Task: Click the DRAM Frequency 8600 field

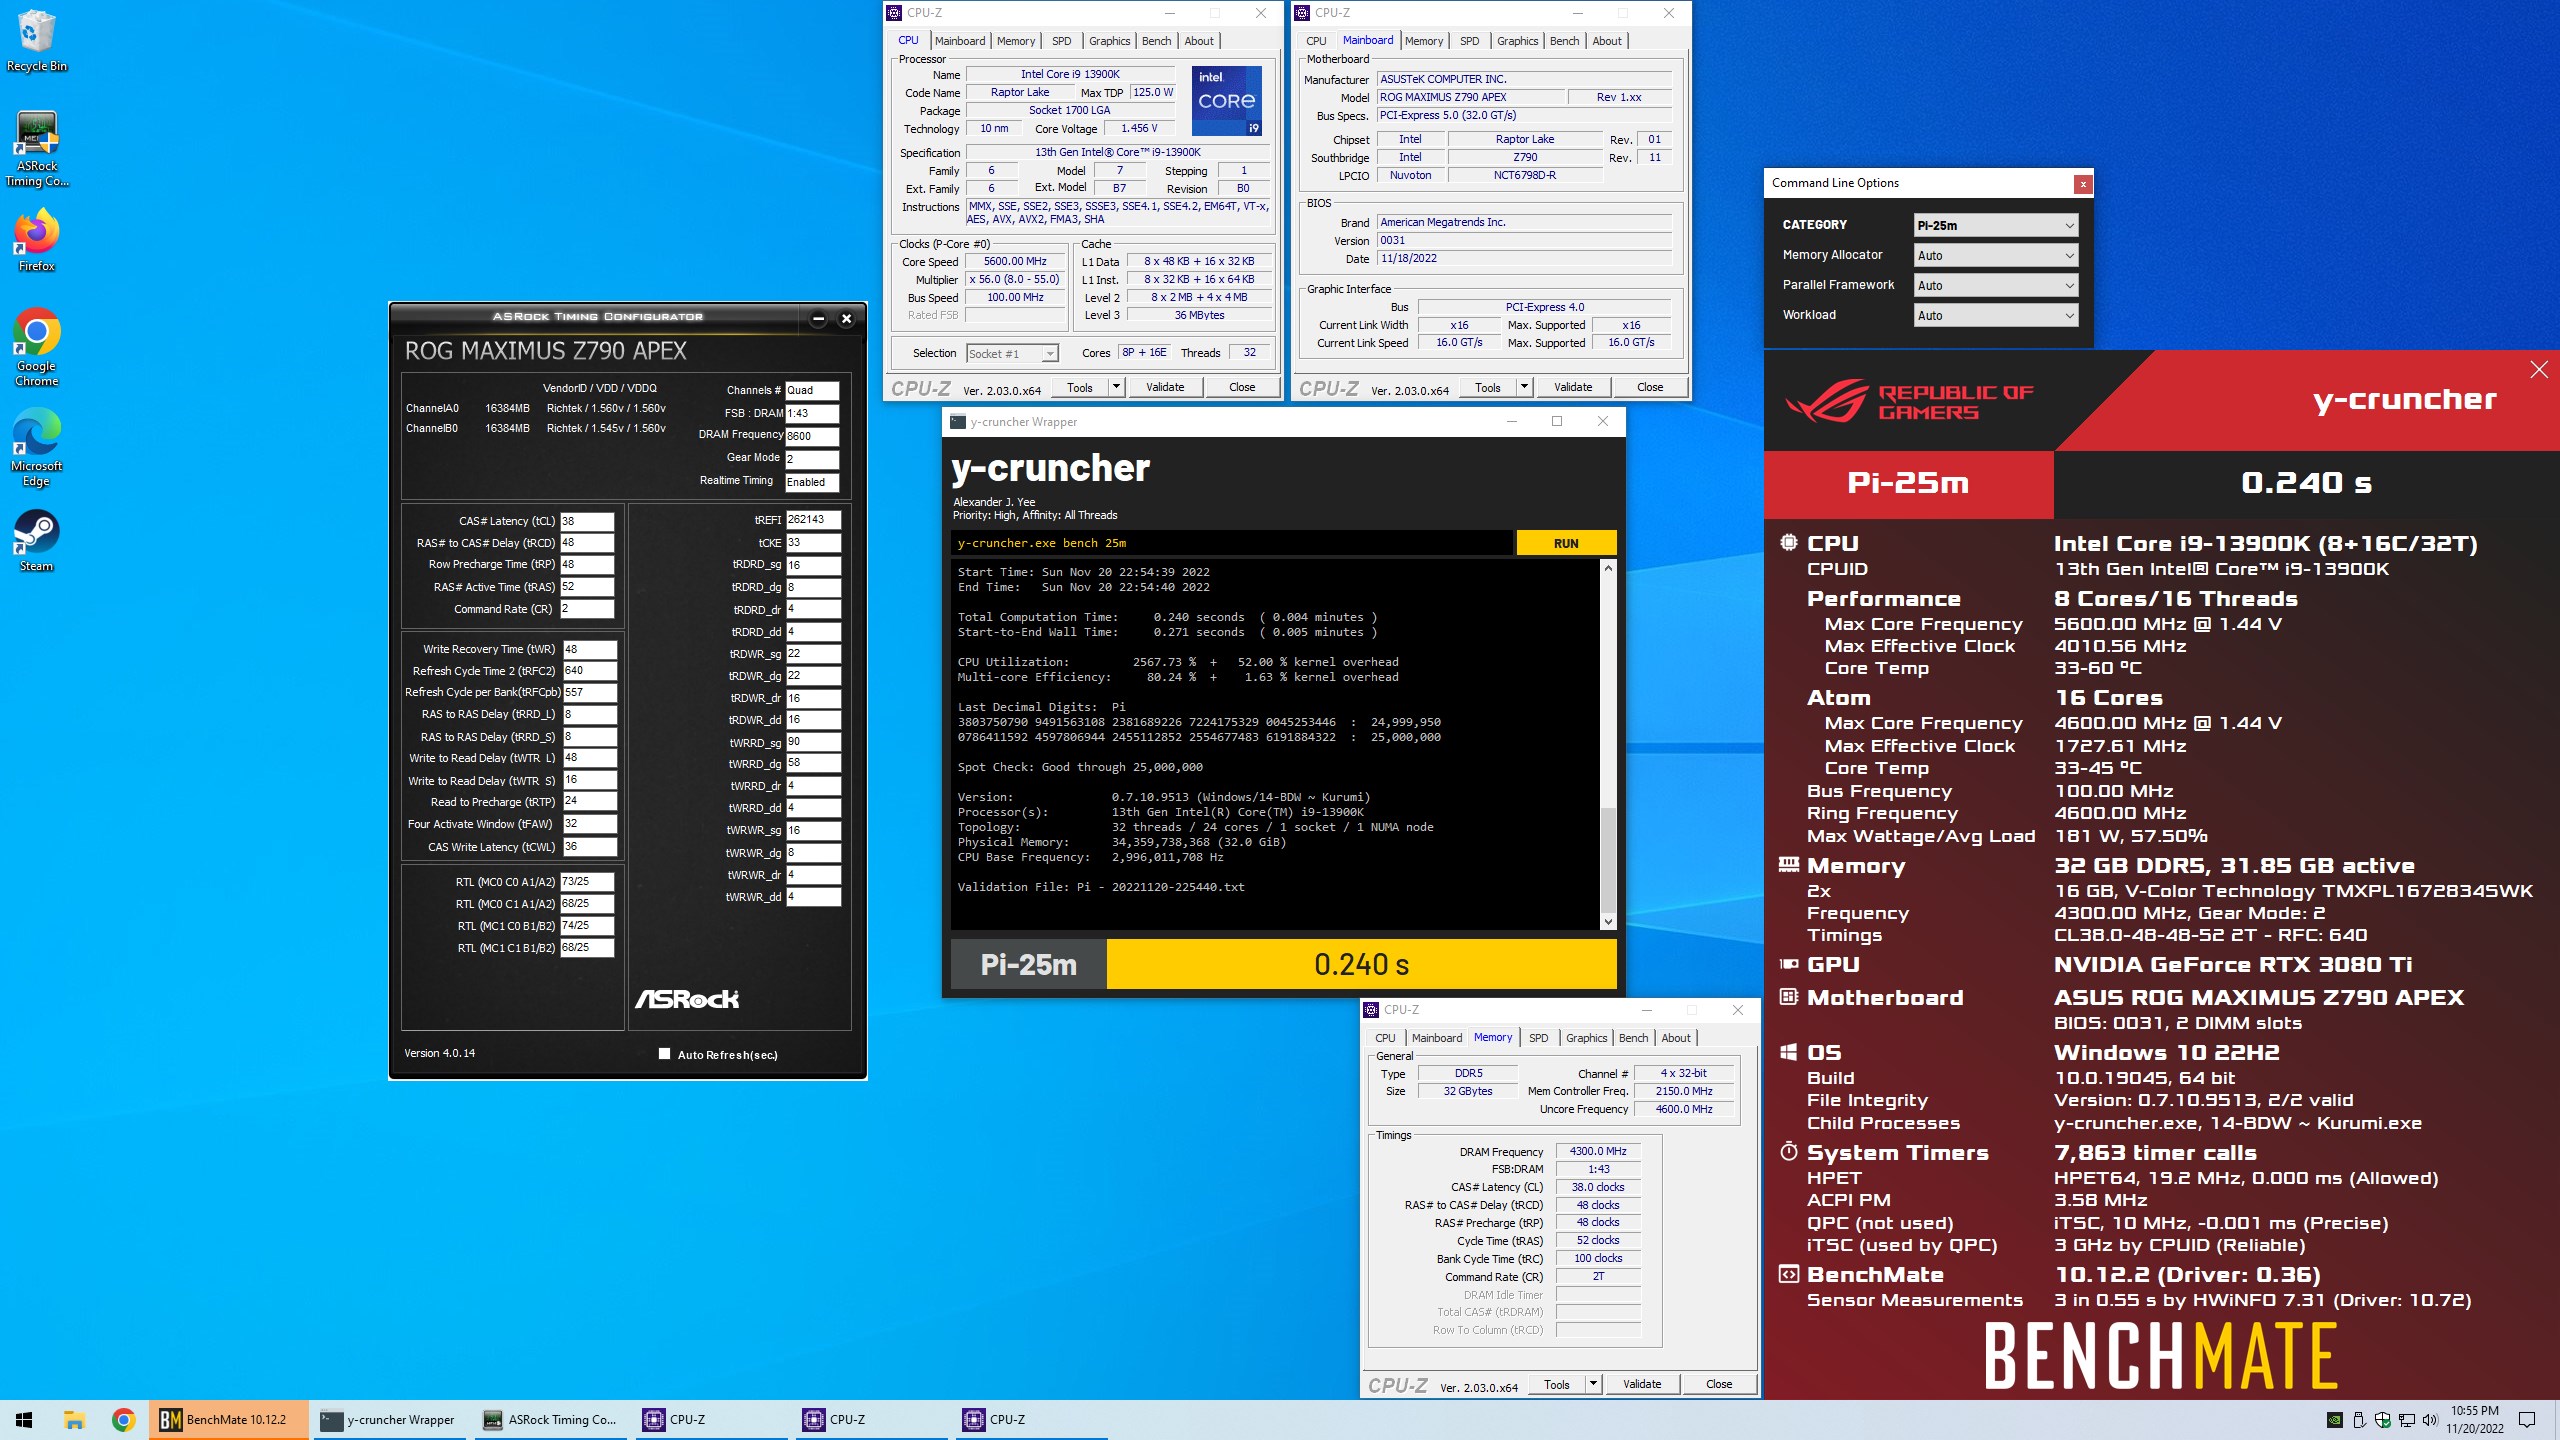Action: coord(812,435)
